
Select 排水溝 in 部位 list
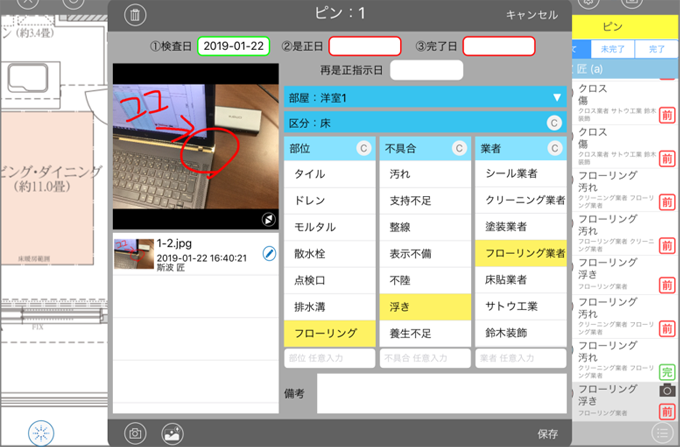point(330,307)
